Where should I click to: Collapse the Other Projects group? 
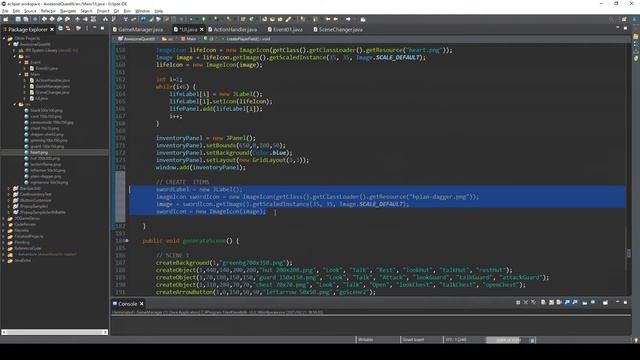point(4,38)
